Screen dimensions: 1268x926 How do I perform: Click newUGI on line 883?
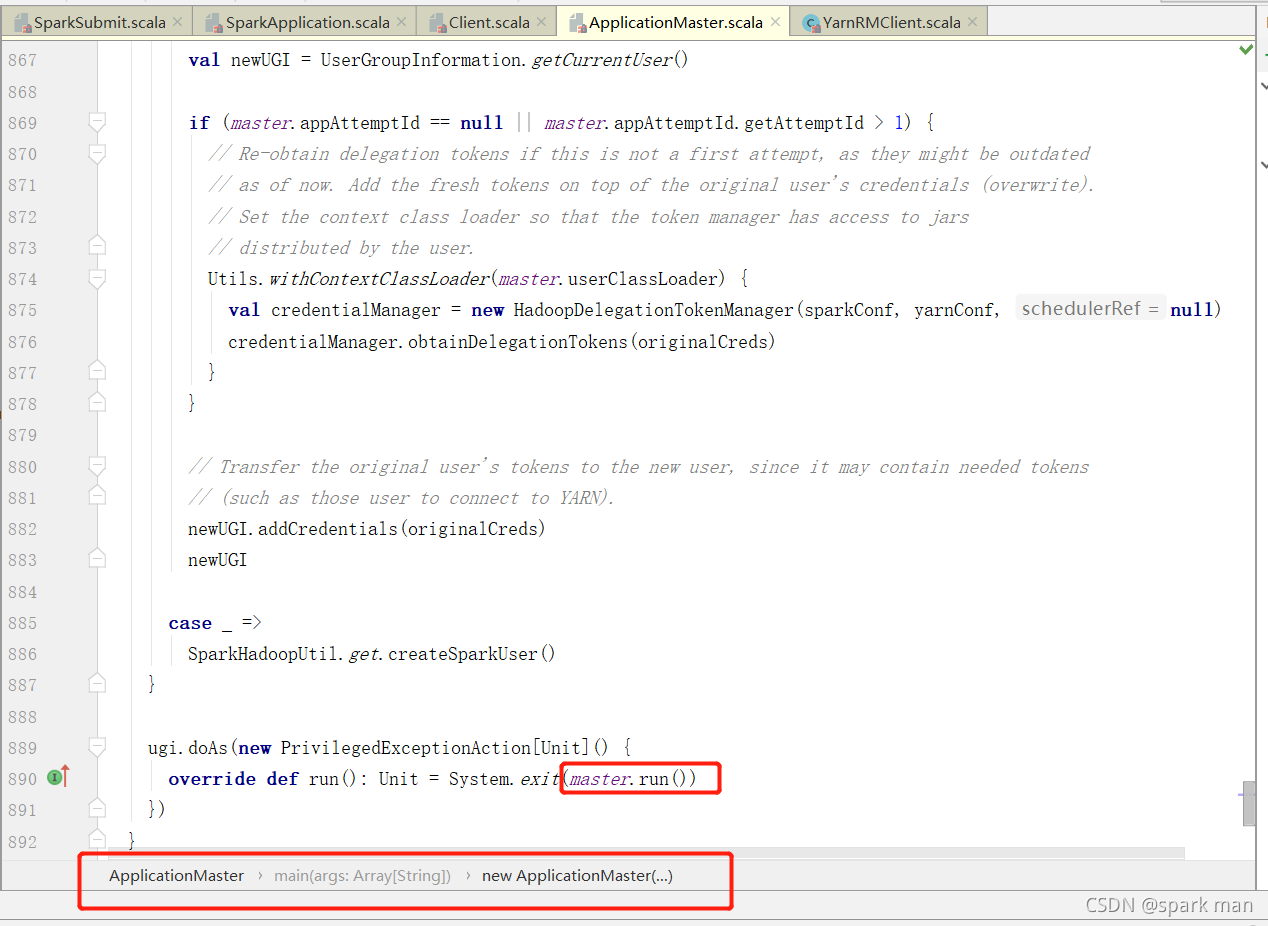click(x=218, y=560)
